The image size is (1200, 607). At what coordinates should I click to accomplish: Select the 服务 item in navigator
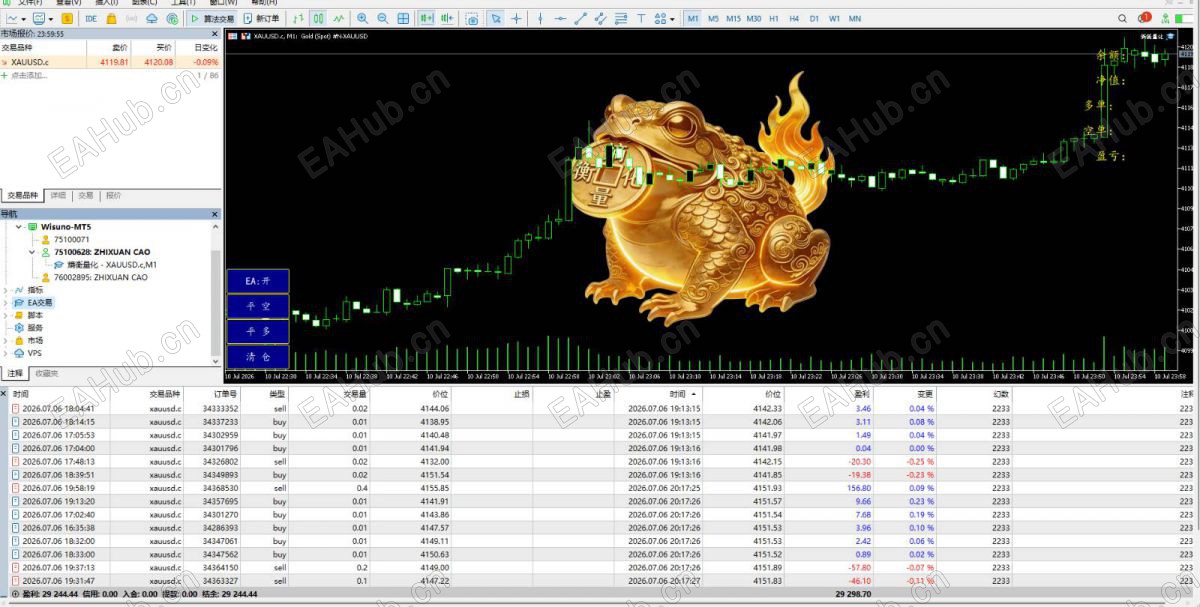pos(35,327)
